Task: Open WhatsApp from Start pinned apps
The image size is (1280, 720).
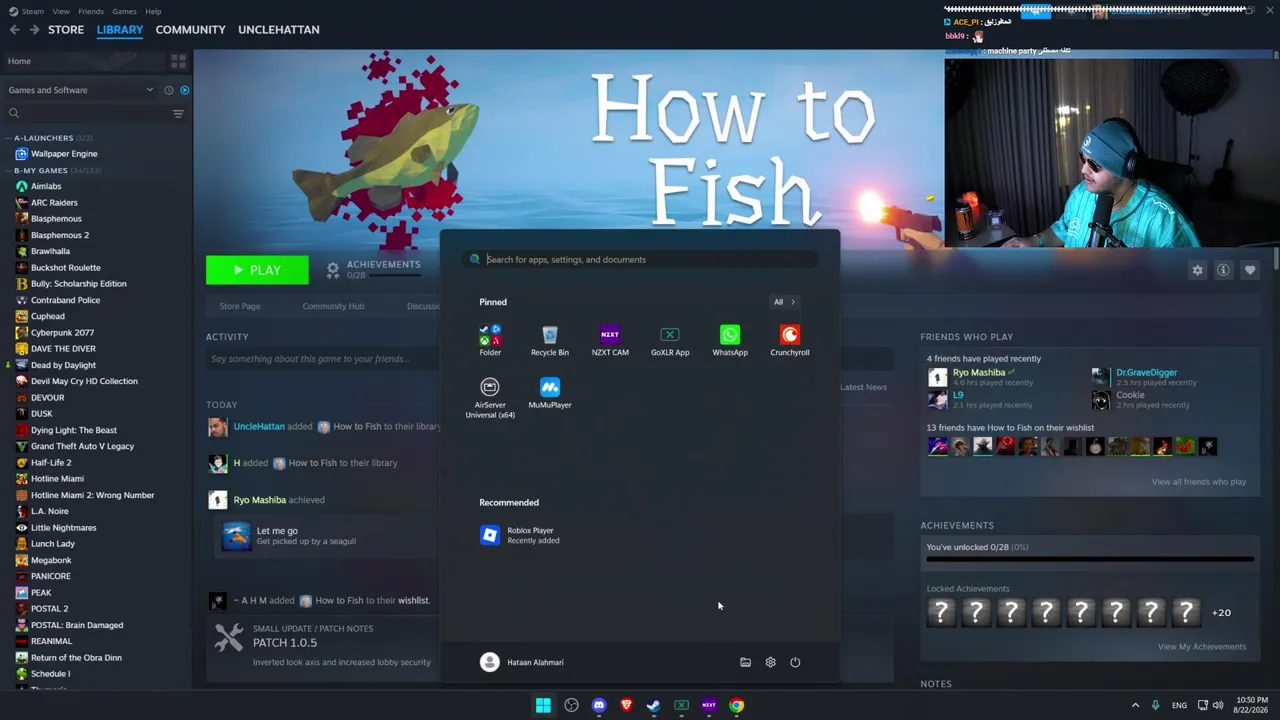Action: point(730,340)
